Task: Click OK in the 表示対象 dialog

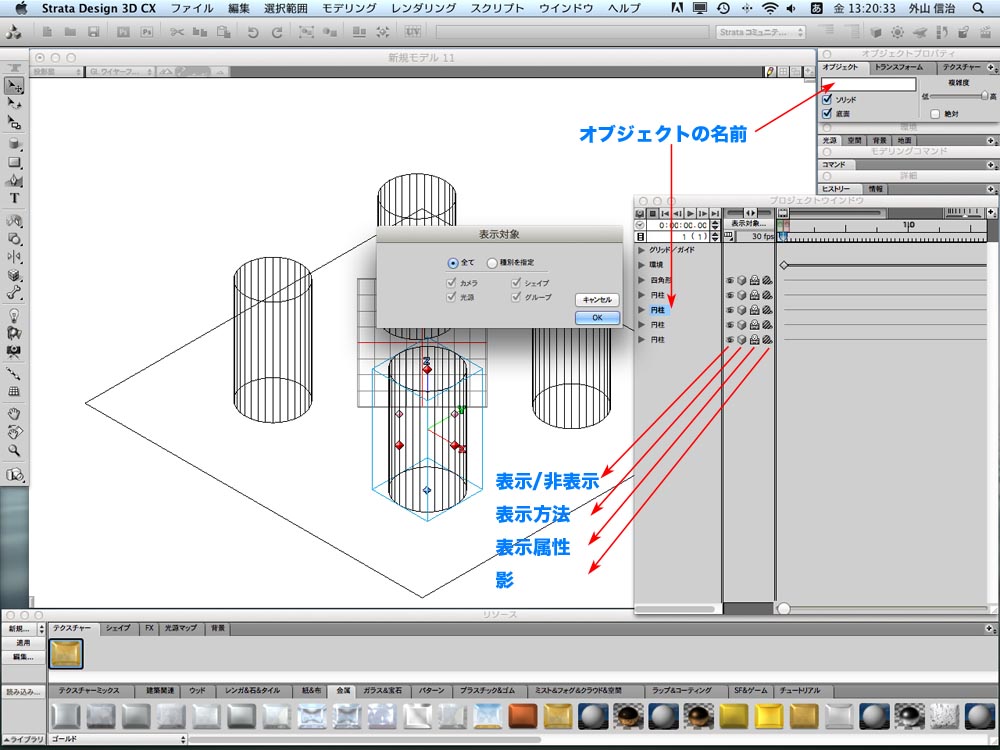Action: coord(597,317)
